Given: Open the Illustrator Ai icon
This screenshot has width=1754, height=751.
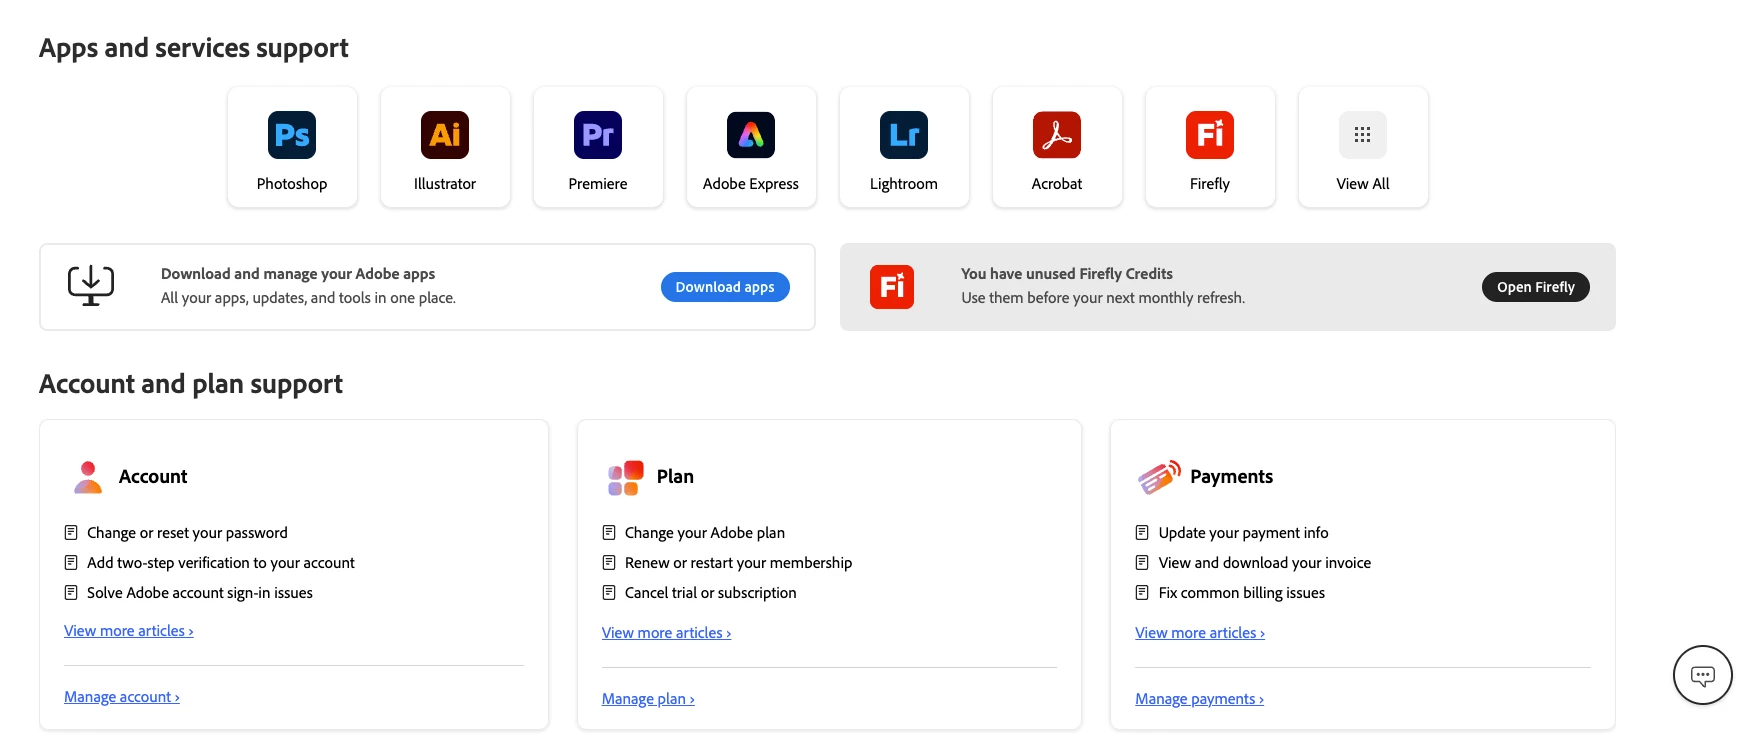Looking at the screenshot, I should (x=445, y=135).
